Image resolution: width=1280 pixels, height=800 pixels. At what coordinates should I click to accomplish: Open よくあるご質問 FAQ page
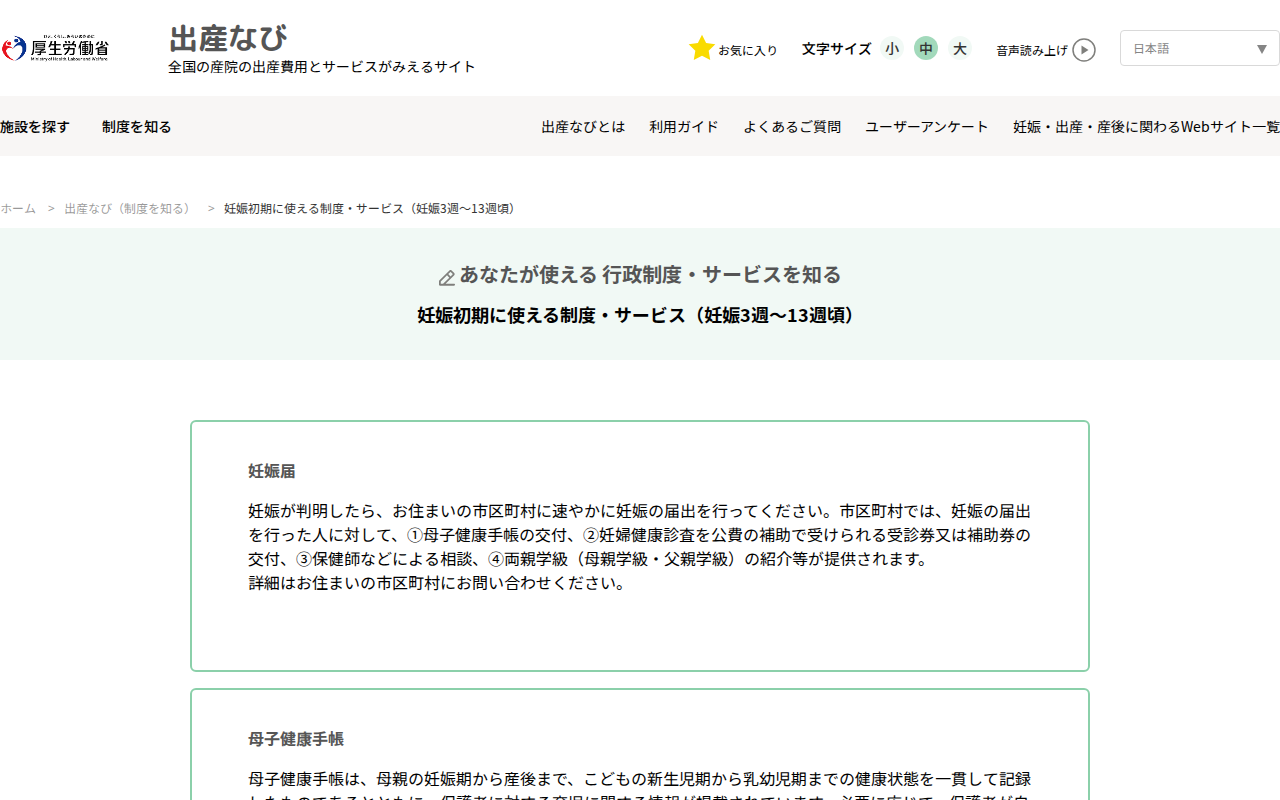[x=792, y=127]
